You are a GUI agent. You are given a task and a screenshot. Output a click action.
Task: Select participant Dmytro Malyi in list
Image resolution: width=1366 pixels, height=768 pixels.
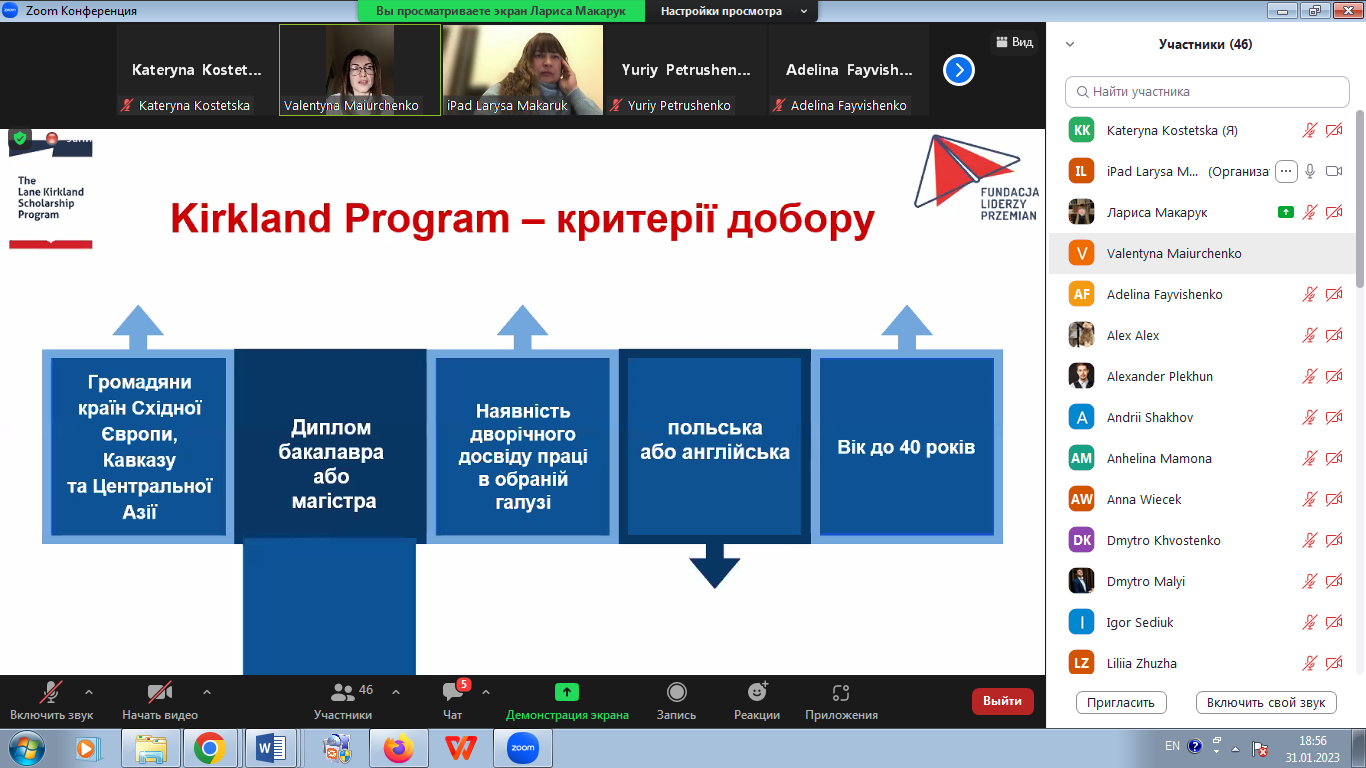pyautogui.click(x=1203, y=581)
